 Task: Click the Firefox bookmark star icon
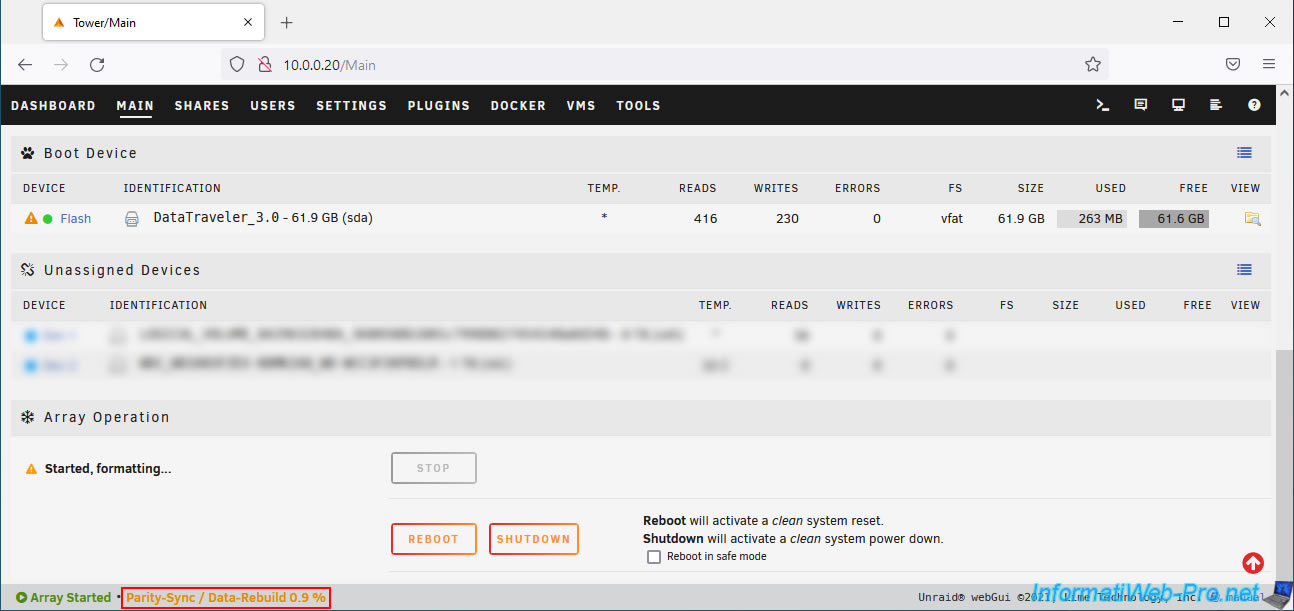1093,65
